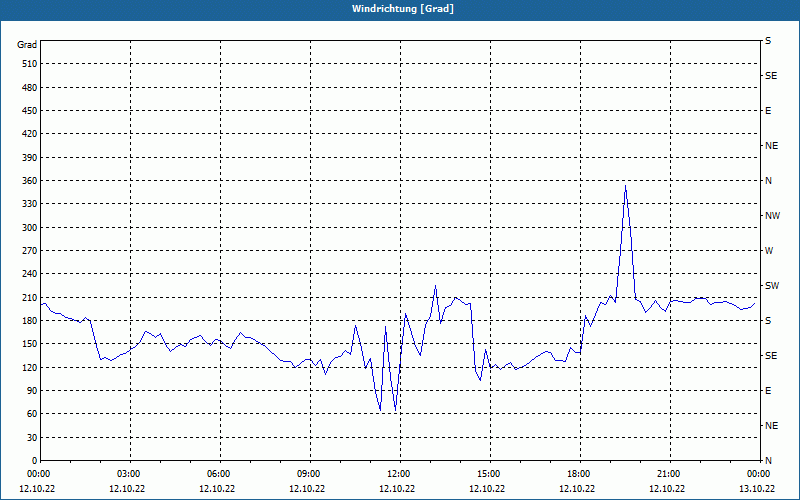The image size is (800, 500).
Task: Click the "Grad" unit label on the y-axis
Action: (27, 45)
